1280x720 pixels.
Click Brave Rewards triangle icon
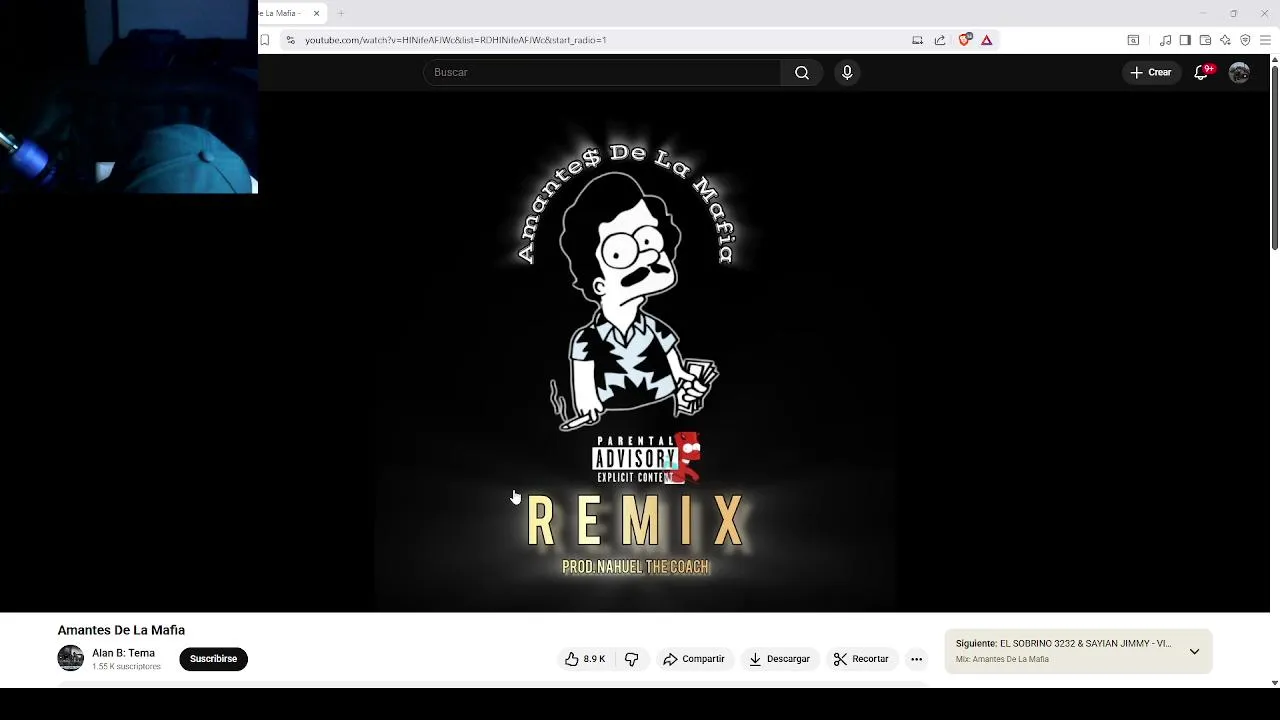click(x=986, y=40)
